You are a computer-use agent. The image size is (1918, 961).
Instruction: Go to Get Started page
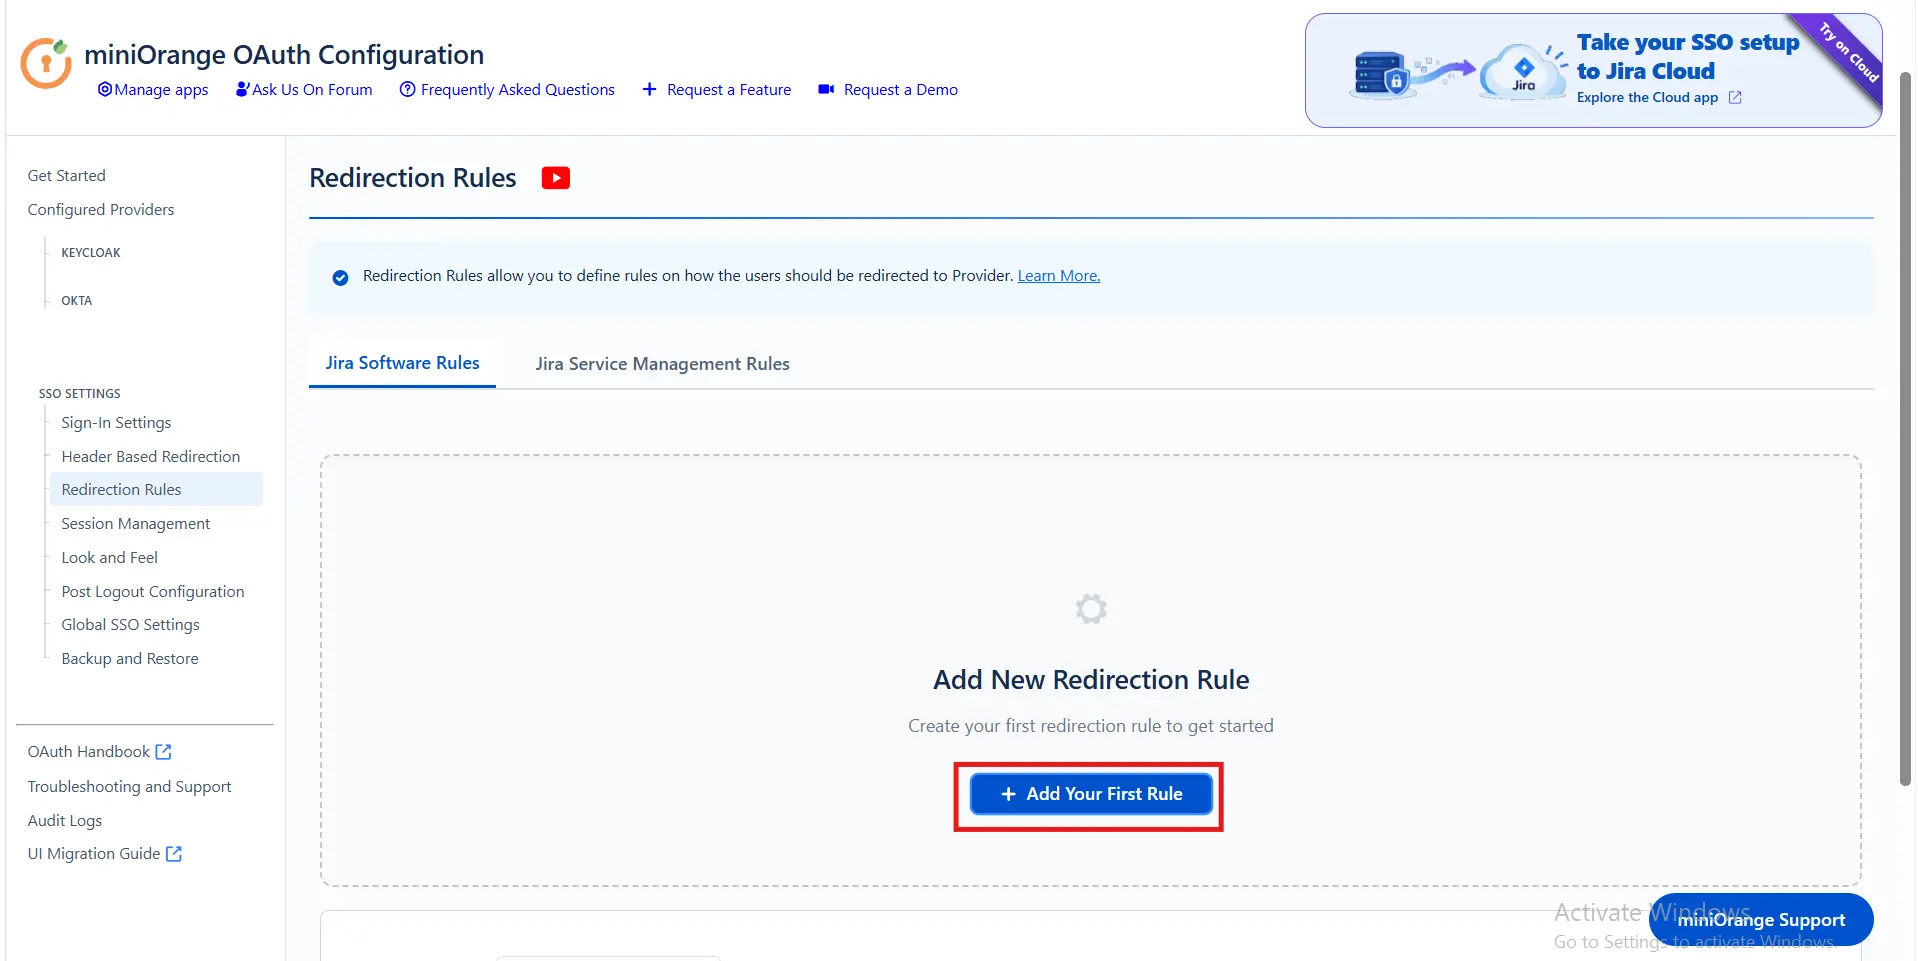[x=67, y=176]
